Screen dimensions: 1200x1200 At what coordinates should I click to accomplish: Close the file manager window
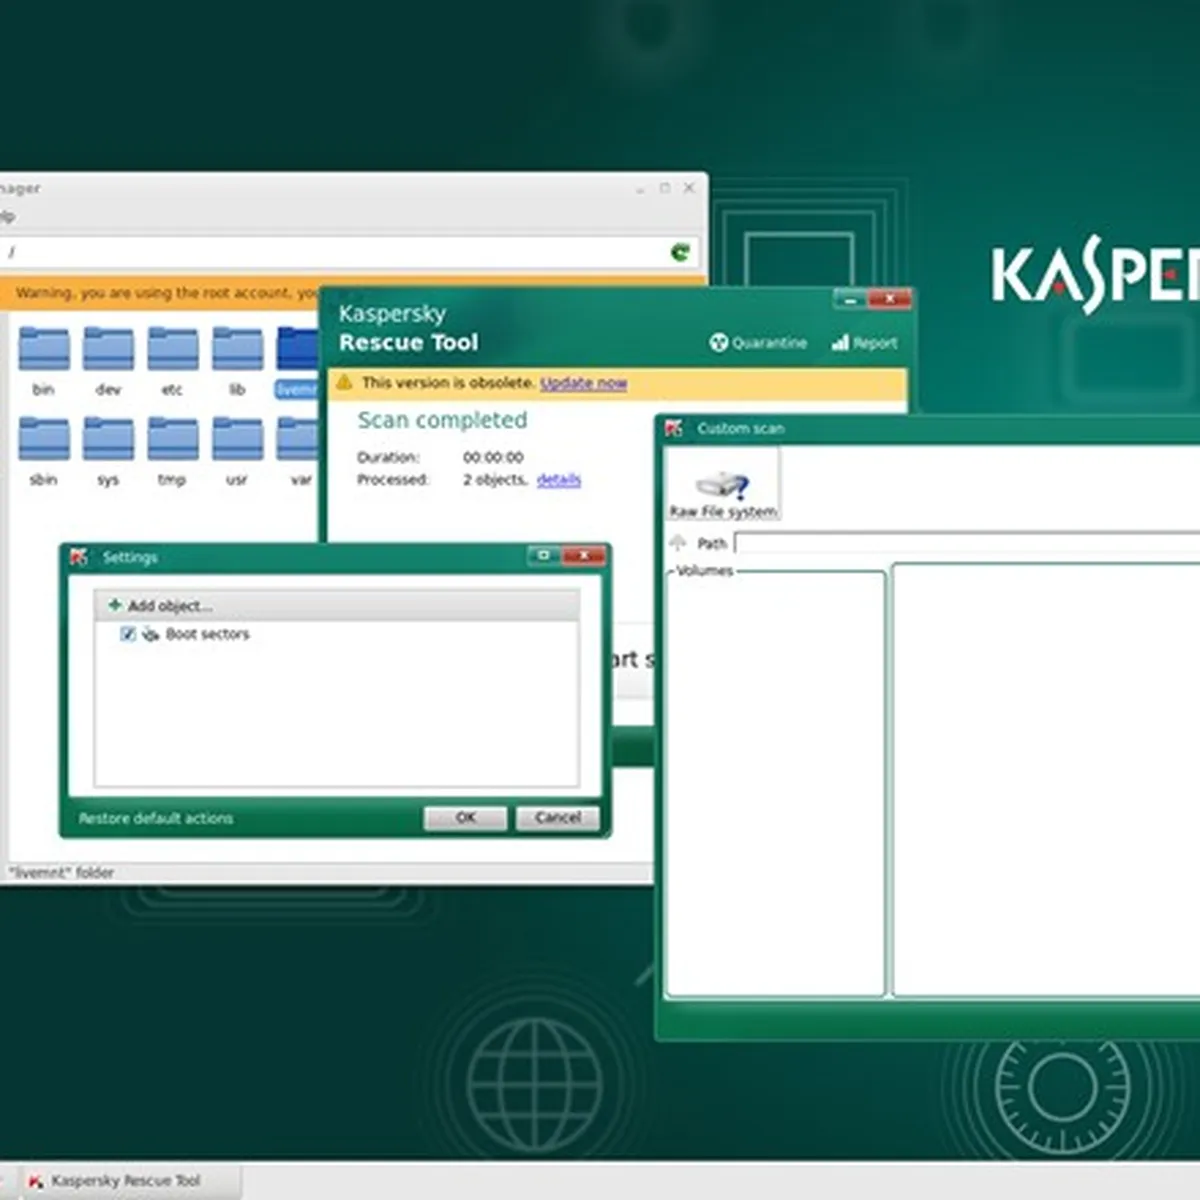pos(689,188)
